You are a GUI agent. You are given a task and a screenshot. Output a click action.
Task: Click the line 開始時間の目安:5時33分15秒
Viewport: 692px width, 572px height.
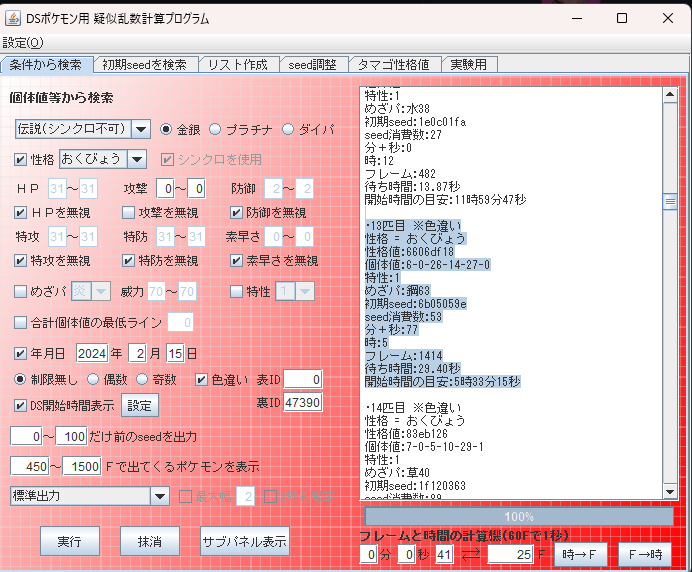tap(443, 381)
